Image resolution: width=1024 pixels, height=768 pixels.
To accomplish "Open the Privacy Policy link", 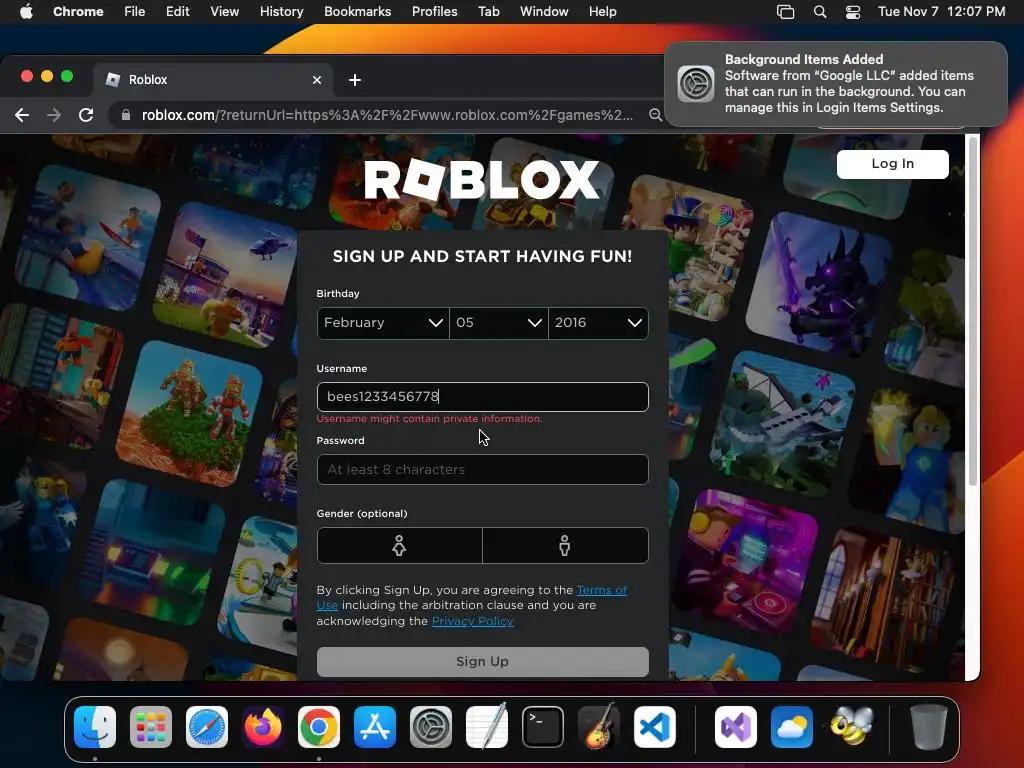I will [x=473, y=621].
